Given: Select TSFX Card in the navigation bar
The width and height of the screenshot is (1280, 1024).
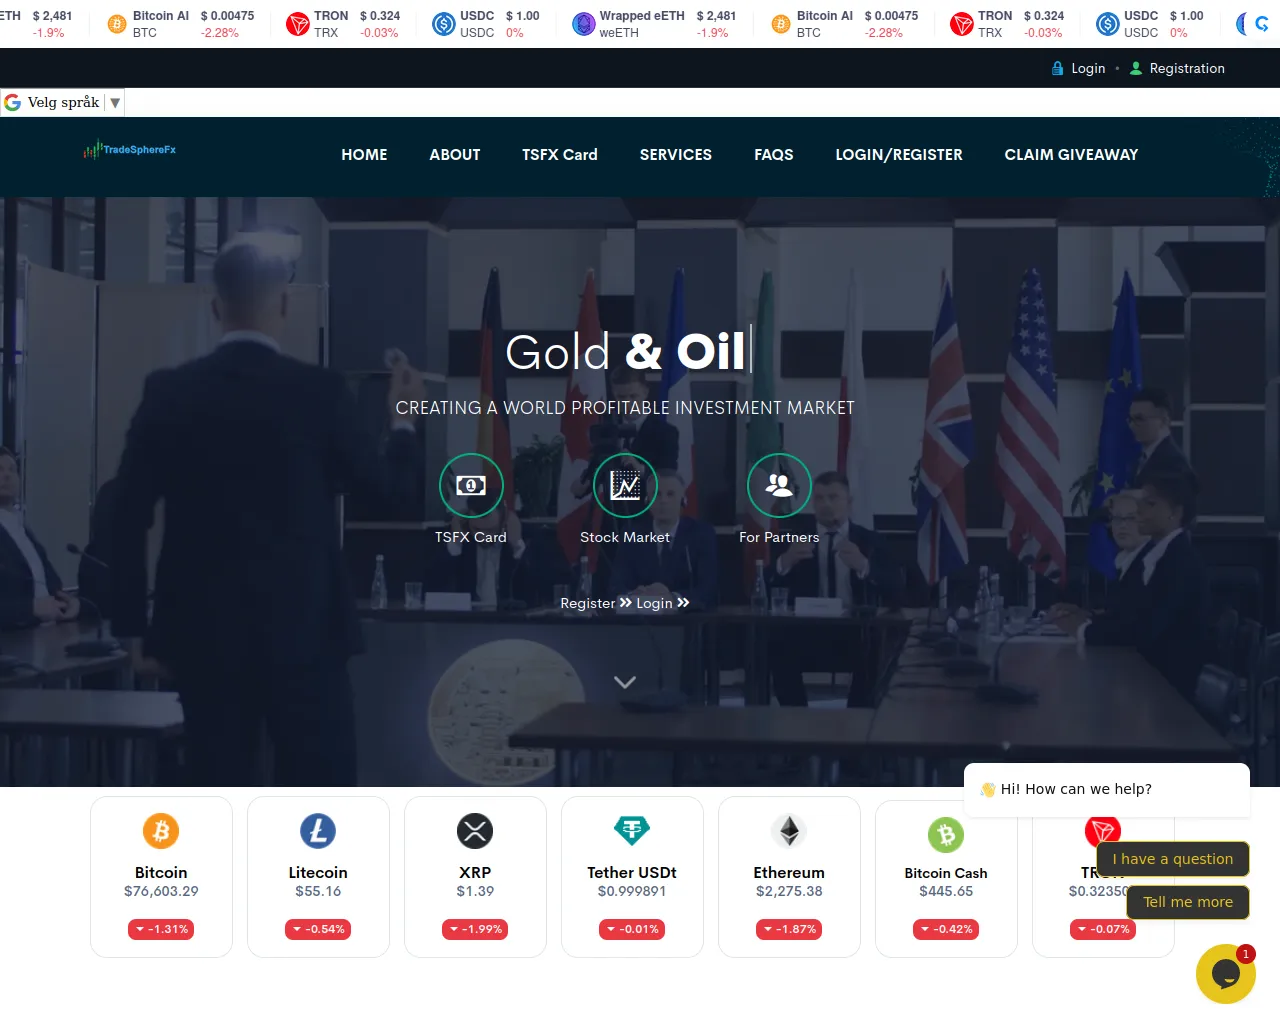Looking at the screenshot, I should (x=560, y=155).
